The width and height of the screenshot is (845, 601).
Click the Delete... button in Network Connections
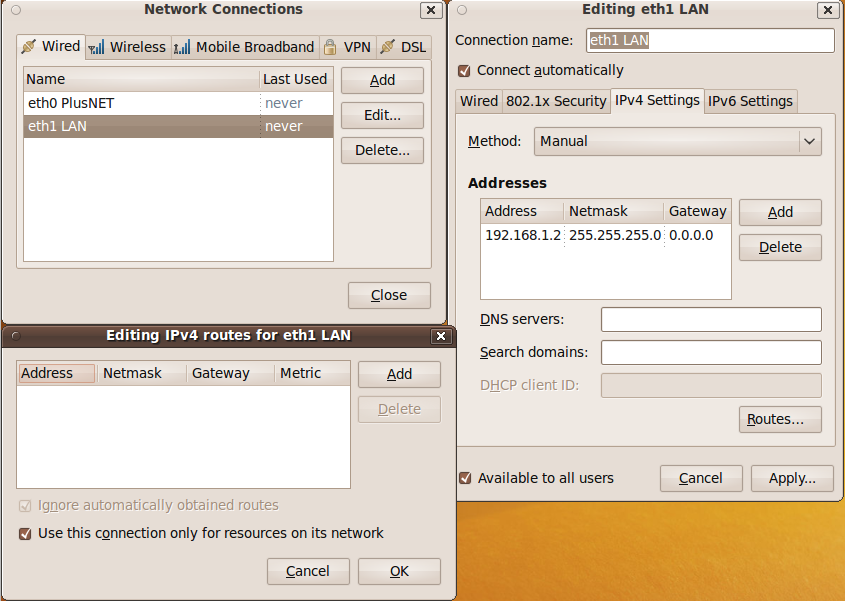382,150
